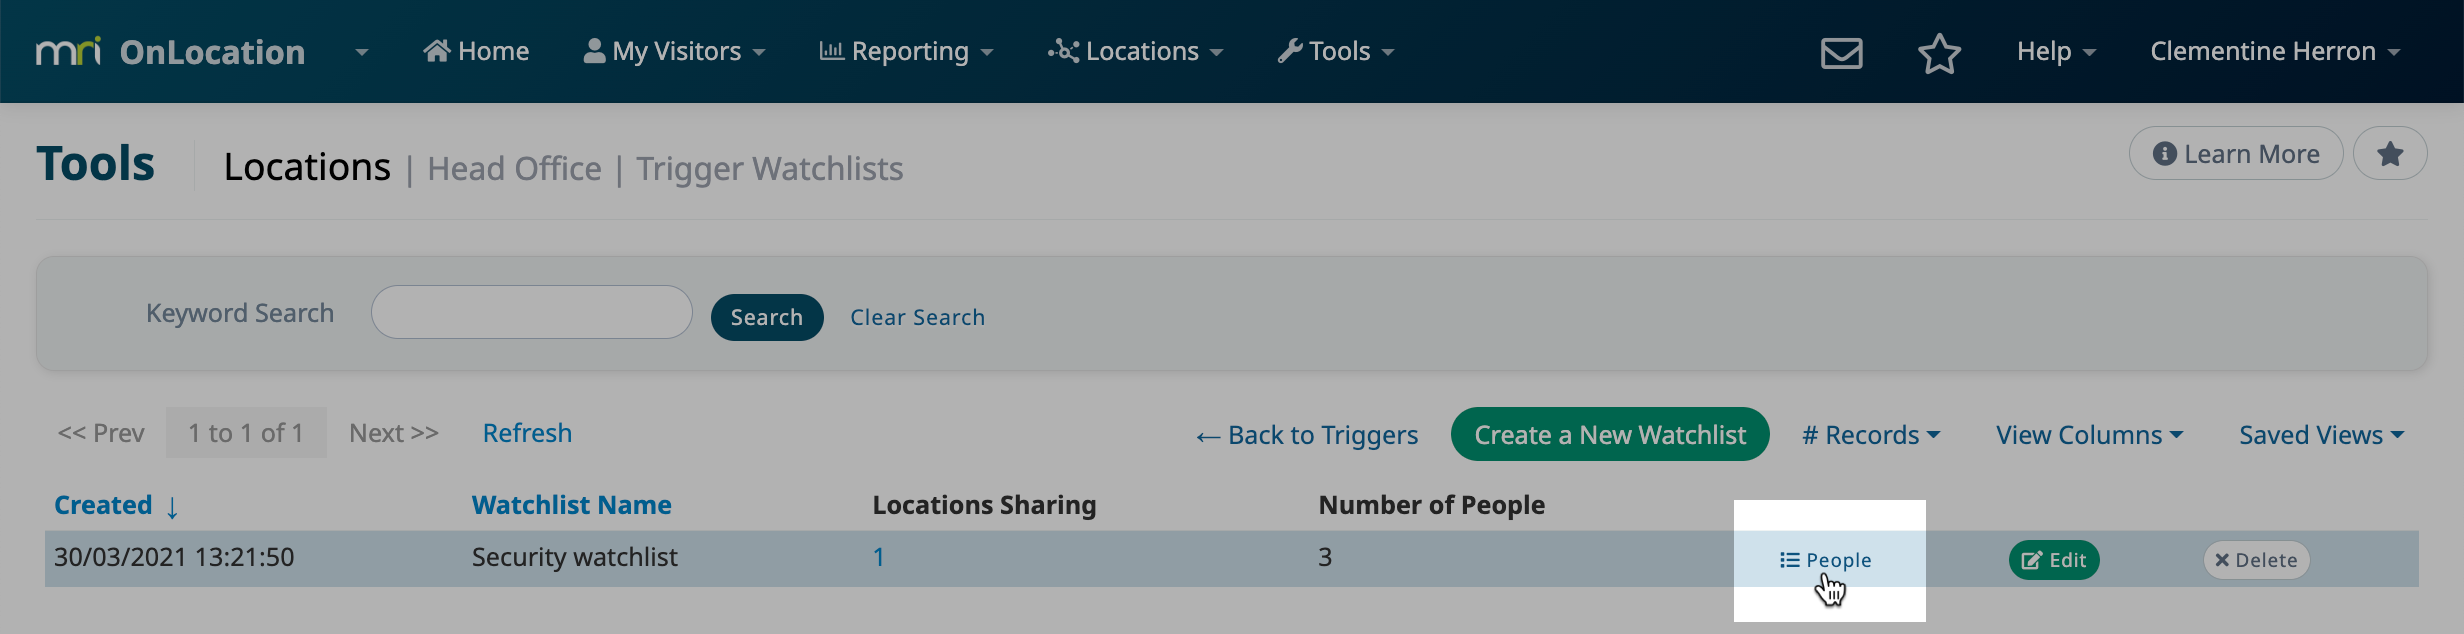The image size is (2464, 634).
Task: Click in the Keyword Search field
Action: point(532,312)
